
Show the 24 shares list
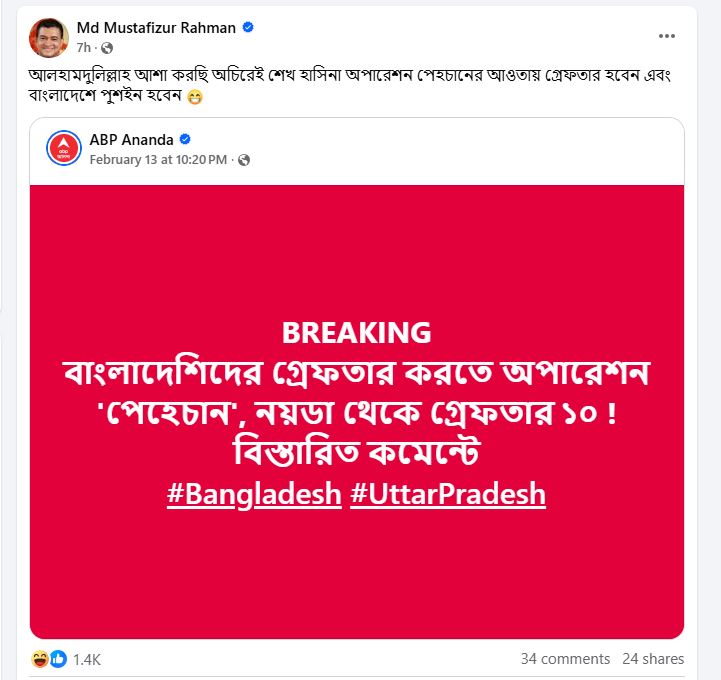tap(653, 659)
